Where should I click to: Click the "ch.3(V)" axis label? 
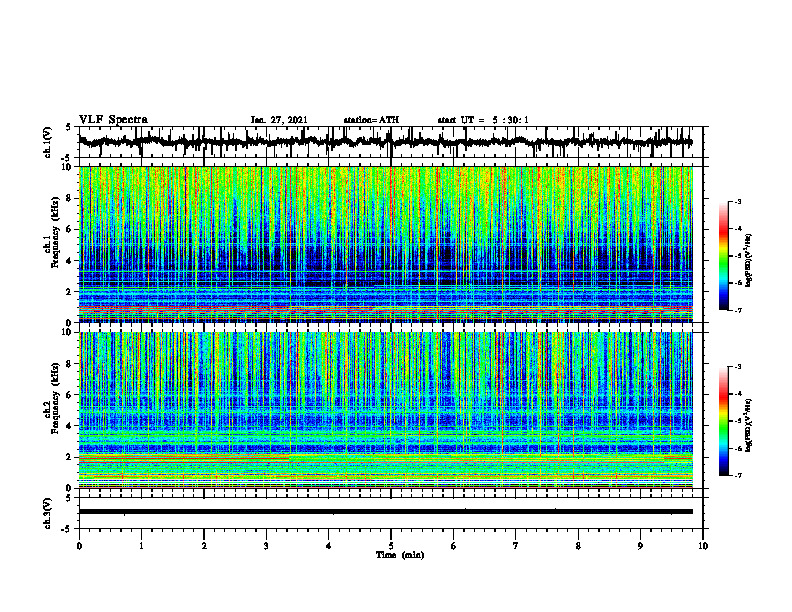point(47,514)
